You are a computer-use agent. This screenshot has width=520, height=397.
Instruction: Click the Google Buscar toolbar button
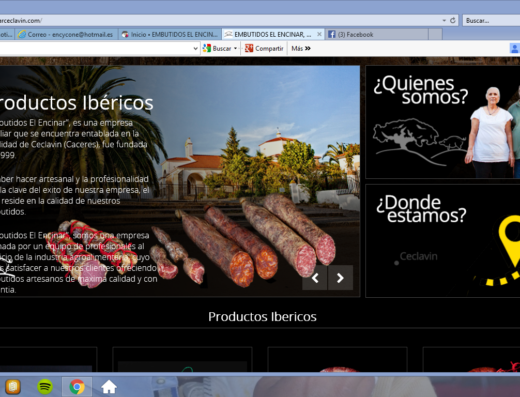pyautogui.click(x=217, y=48)
